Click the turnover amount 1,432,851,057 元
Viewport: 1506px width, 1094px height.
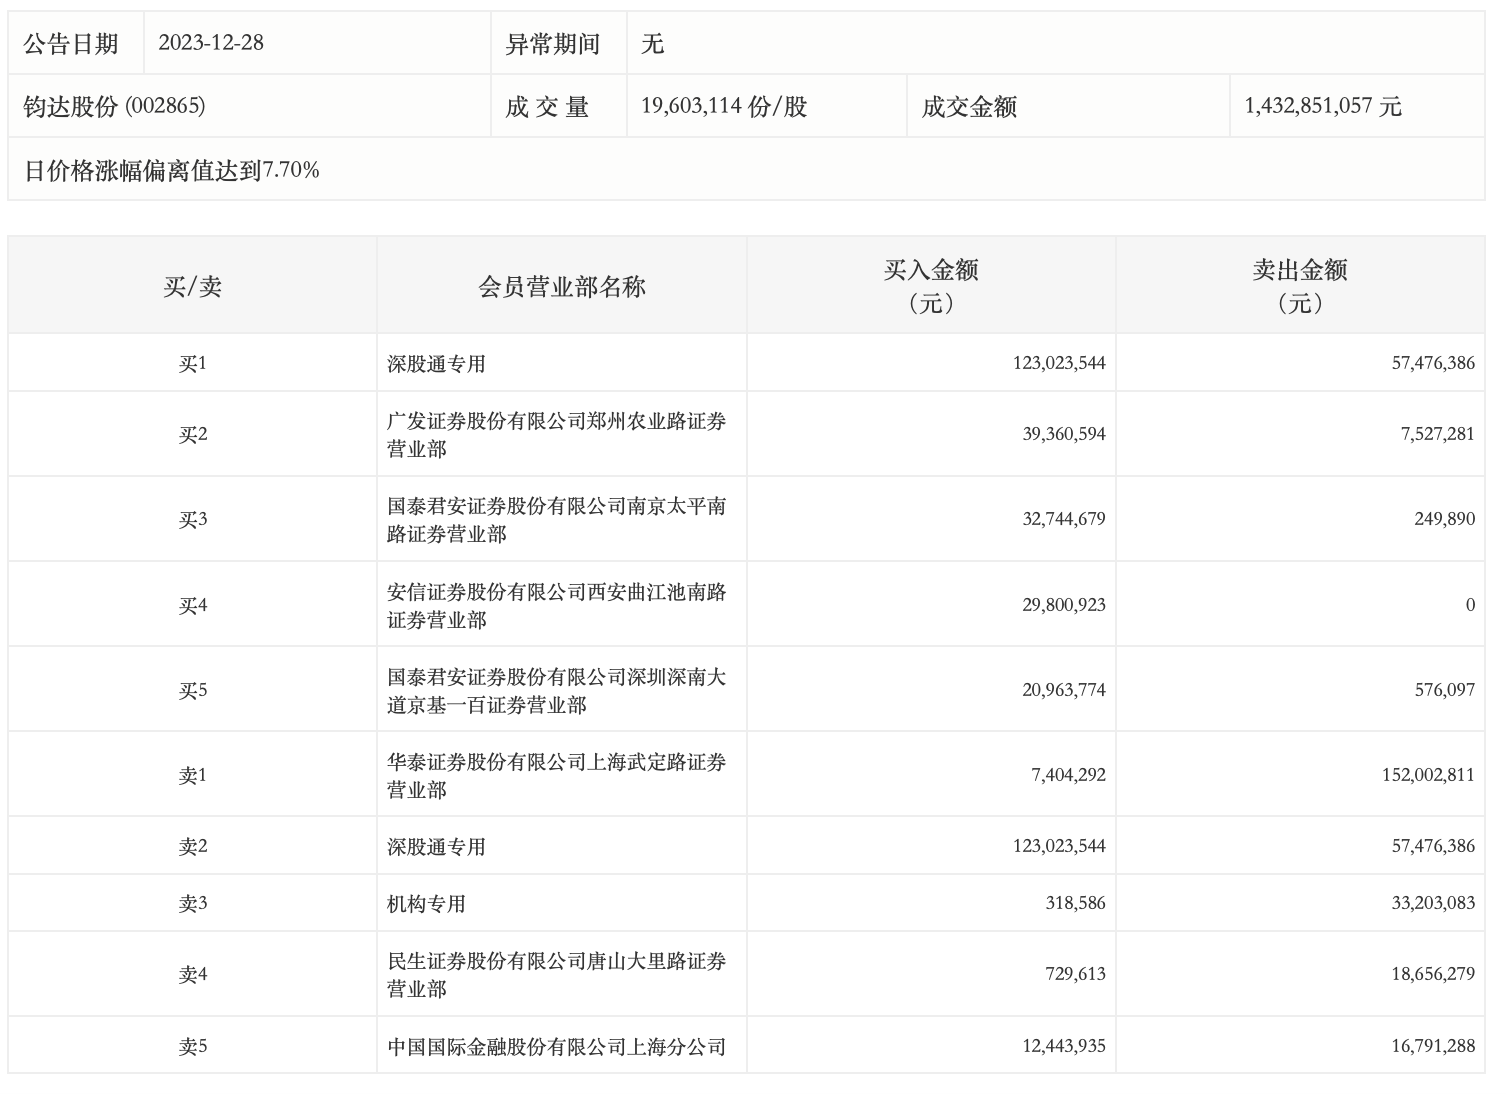point(1322,106)
